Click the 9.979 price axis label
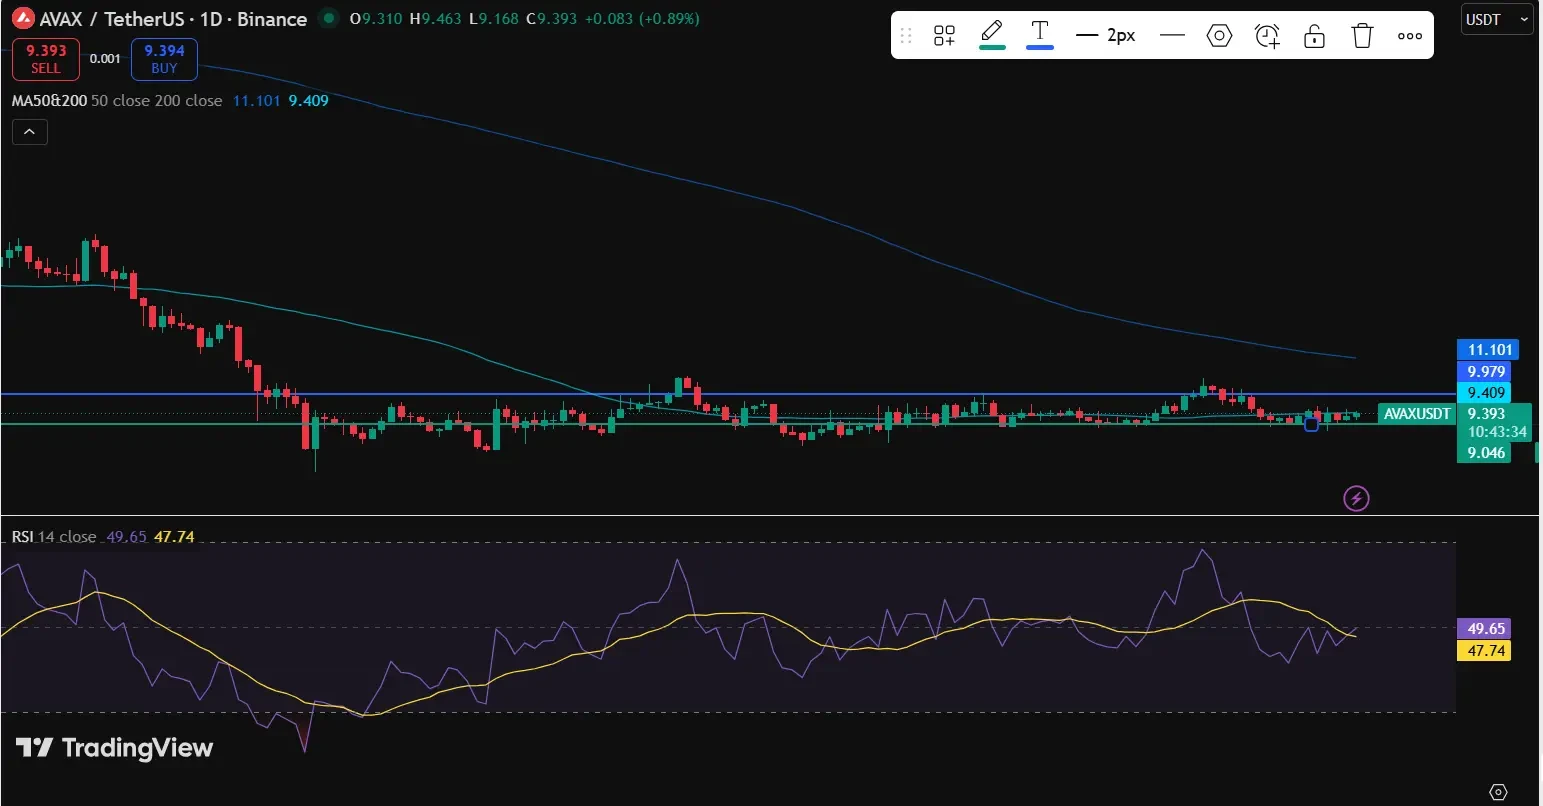Viewport: 1543px width, 806px height. [1486, 372]
